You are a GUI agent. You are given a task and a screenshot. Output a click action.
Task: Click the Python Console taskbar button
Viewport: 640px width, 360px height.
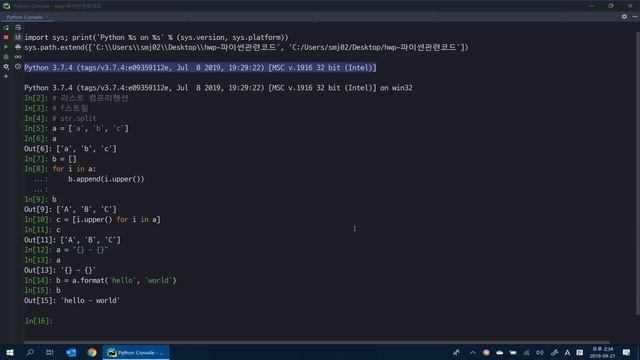coord(136,352)
